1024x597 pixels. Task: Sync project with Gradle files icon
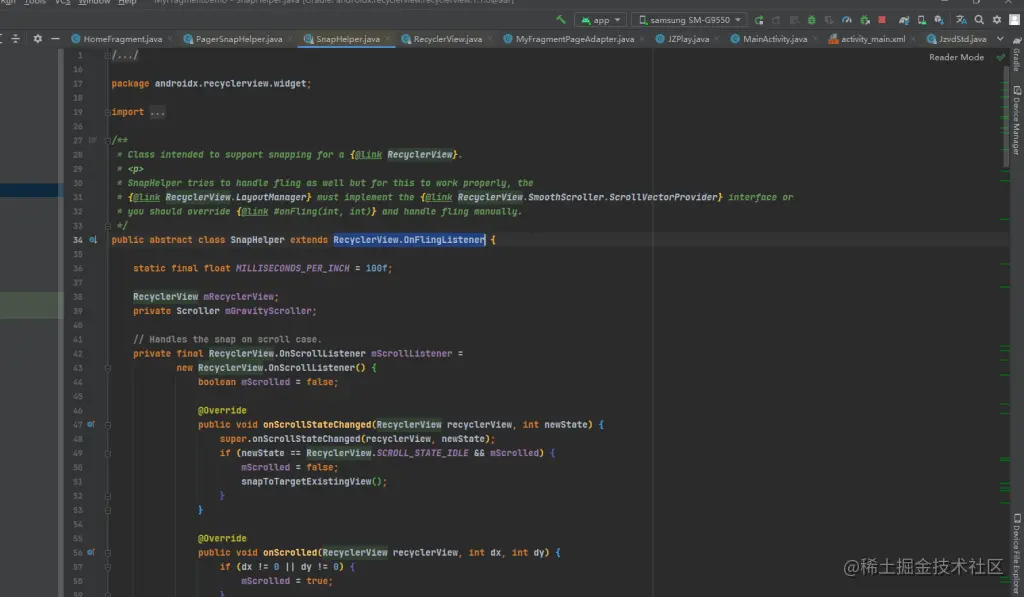(904, 20)
